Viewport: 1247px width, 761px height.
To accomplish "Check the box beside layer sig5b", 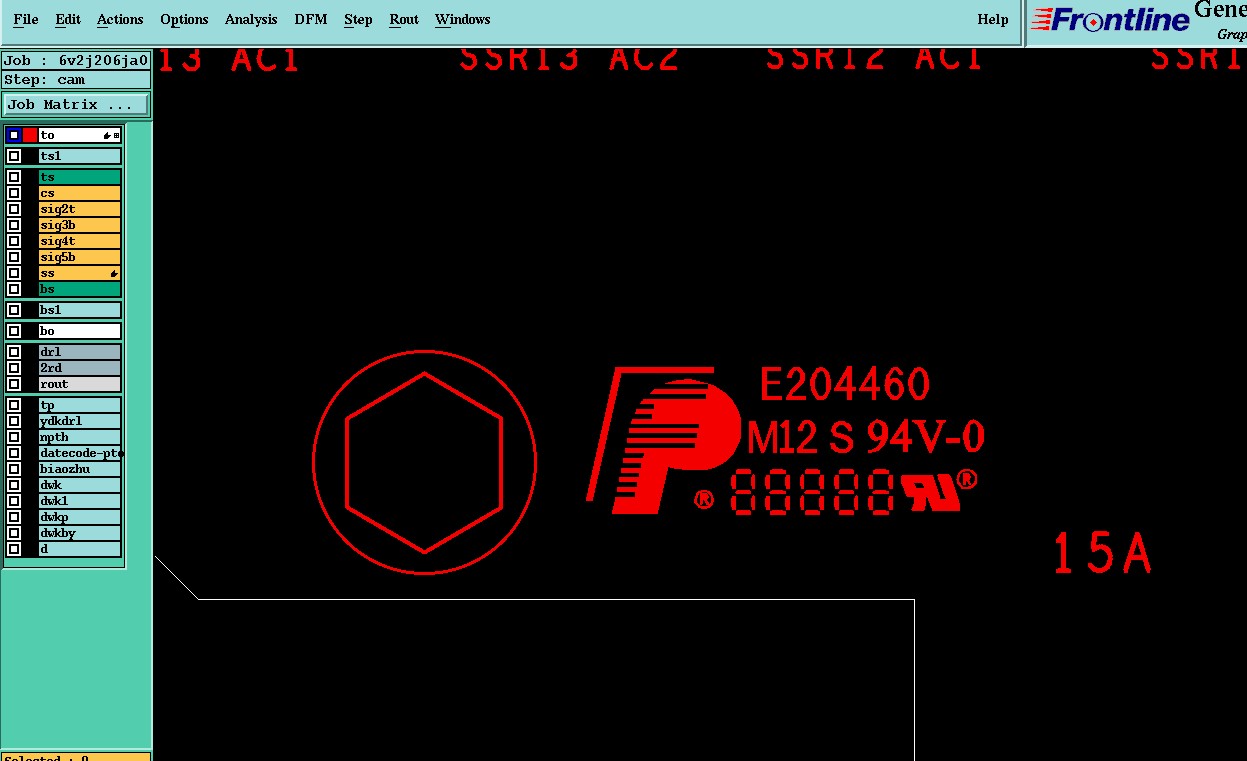I will coord(14,257).
